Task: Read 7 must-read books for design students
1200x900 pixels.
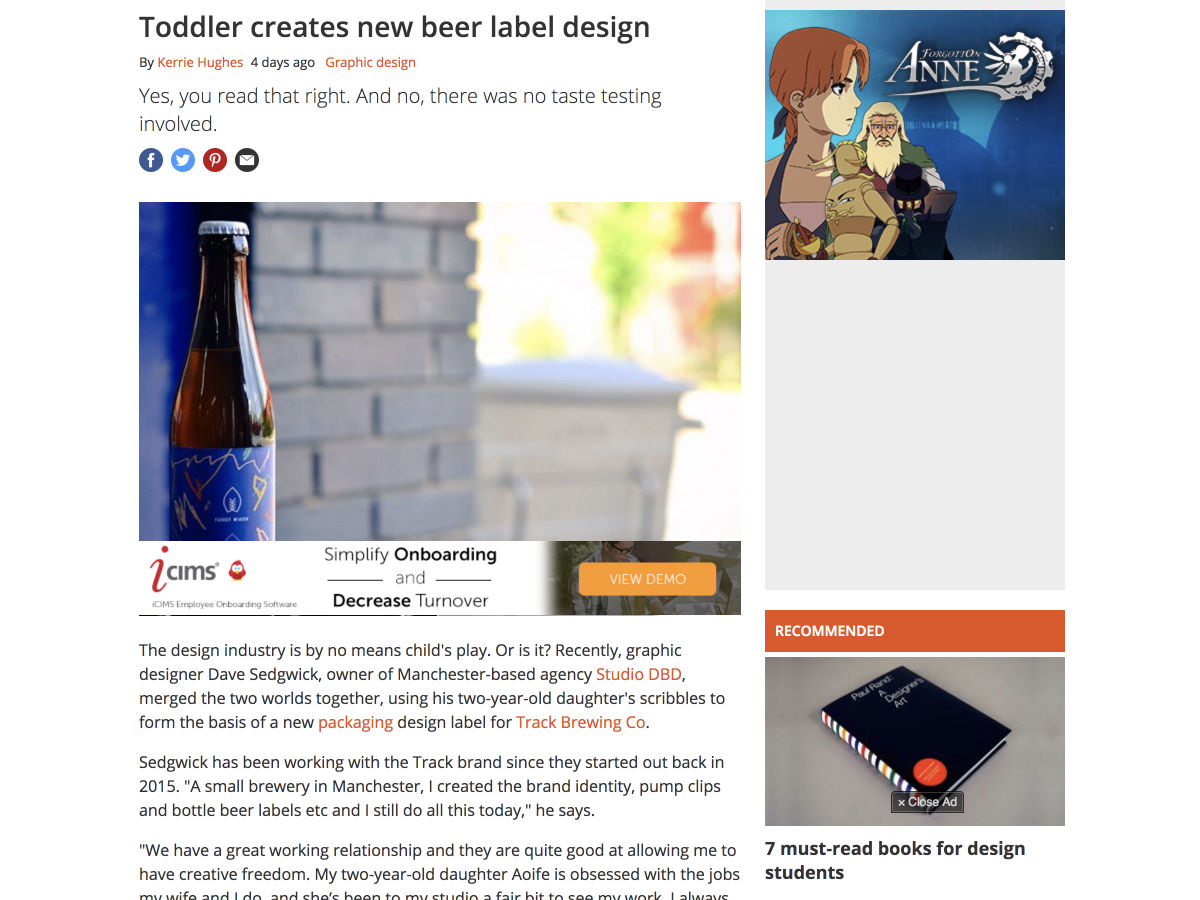Action: [x=895, y=860]
